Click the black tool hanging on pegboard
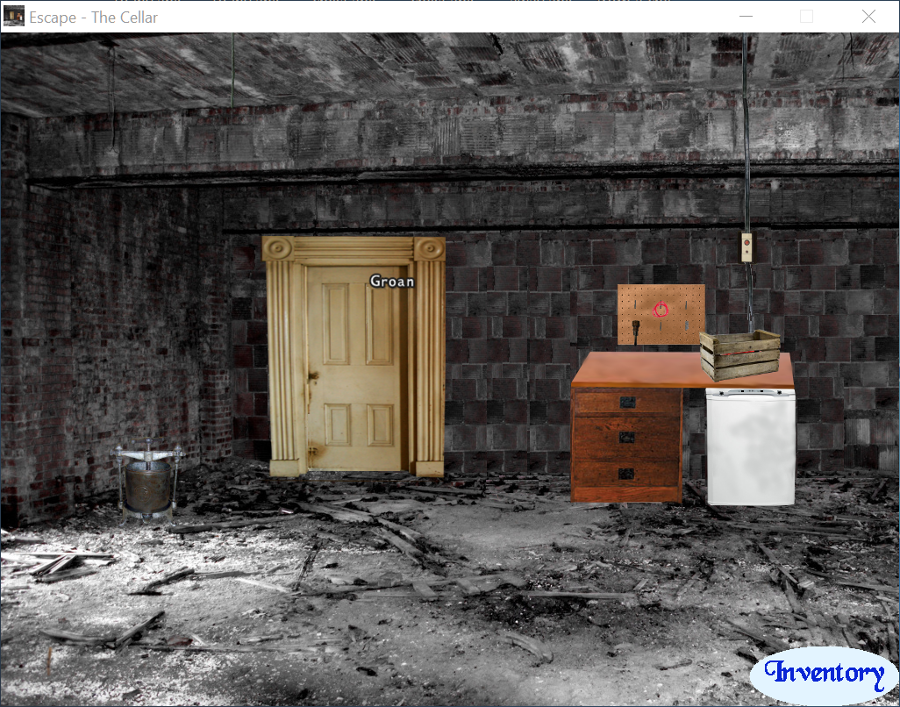 pos(636,332)
